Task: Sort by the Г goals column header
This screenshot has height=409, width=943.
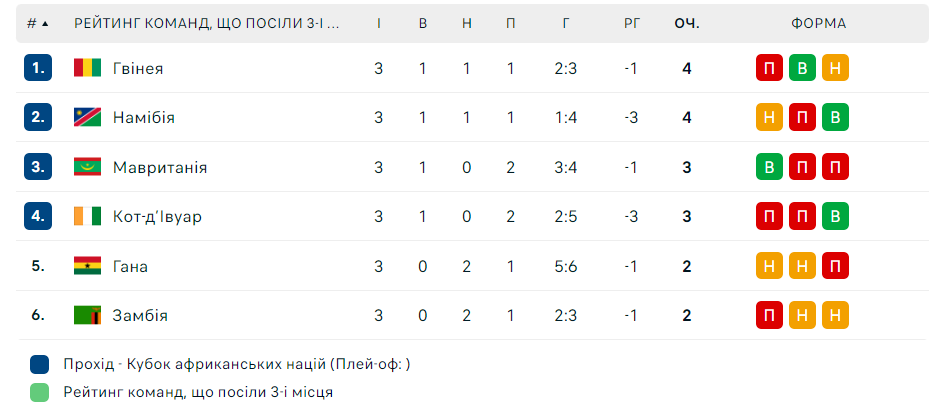Action: (x=567, y=23)
